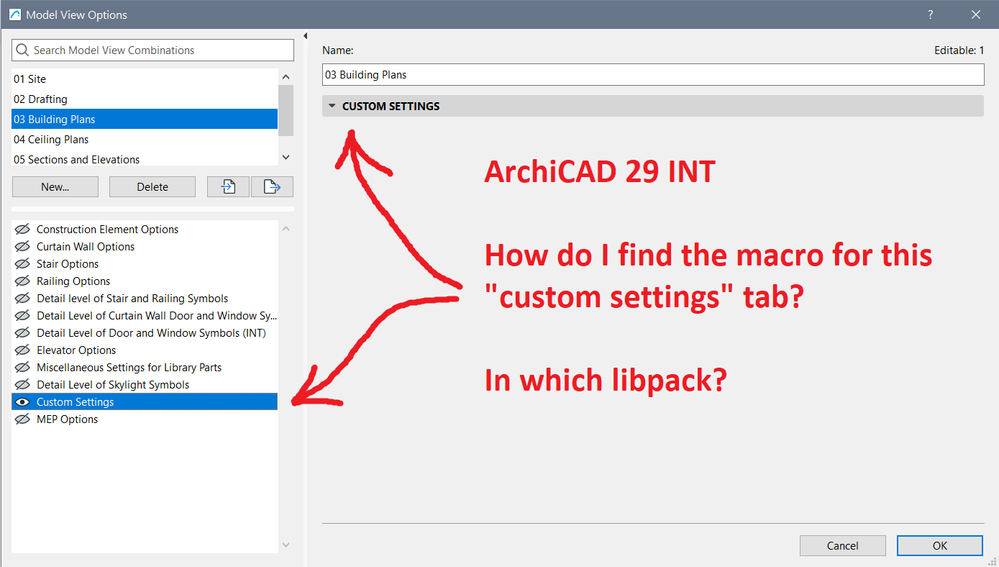Click the Delete button

pyautogui.click(x=152, y=187)
